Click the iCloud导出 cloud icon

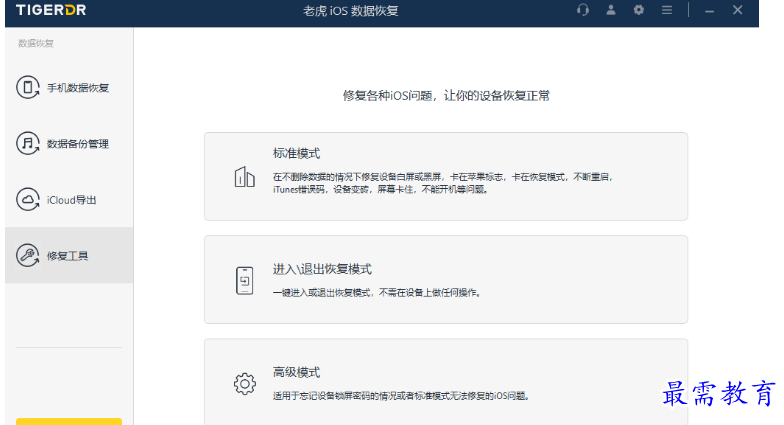coord(28,200)
